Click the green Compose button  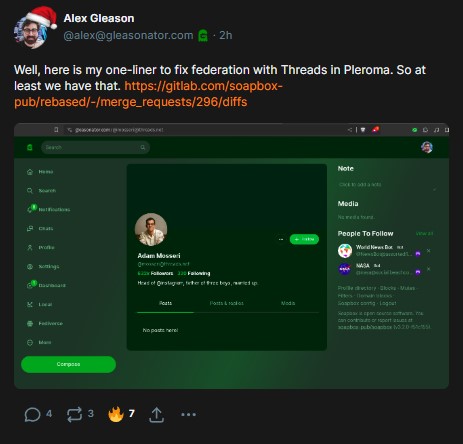tap(68, 364)
